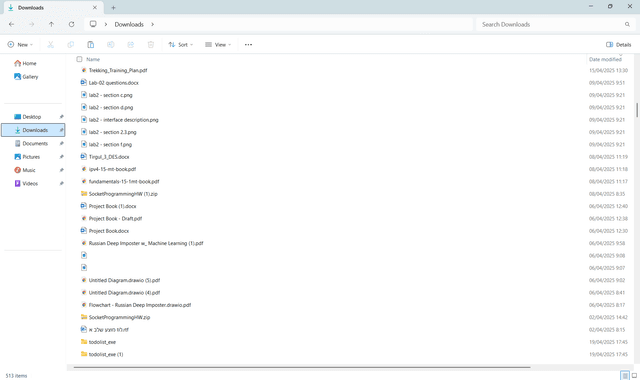Expand the Sort dropdown
The width and height of the screenshot is (640, 380).
180,44
